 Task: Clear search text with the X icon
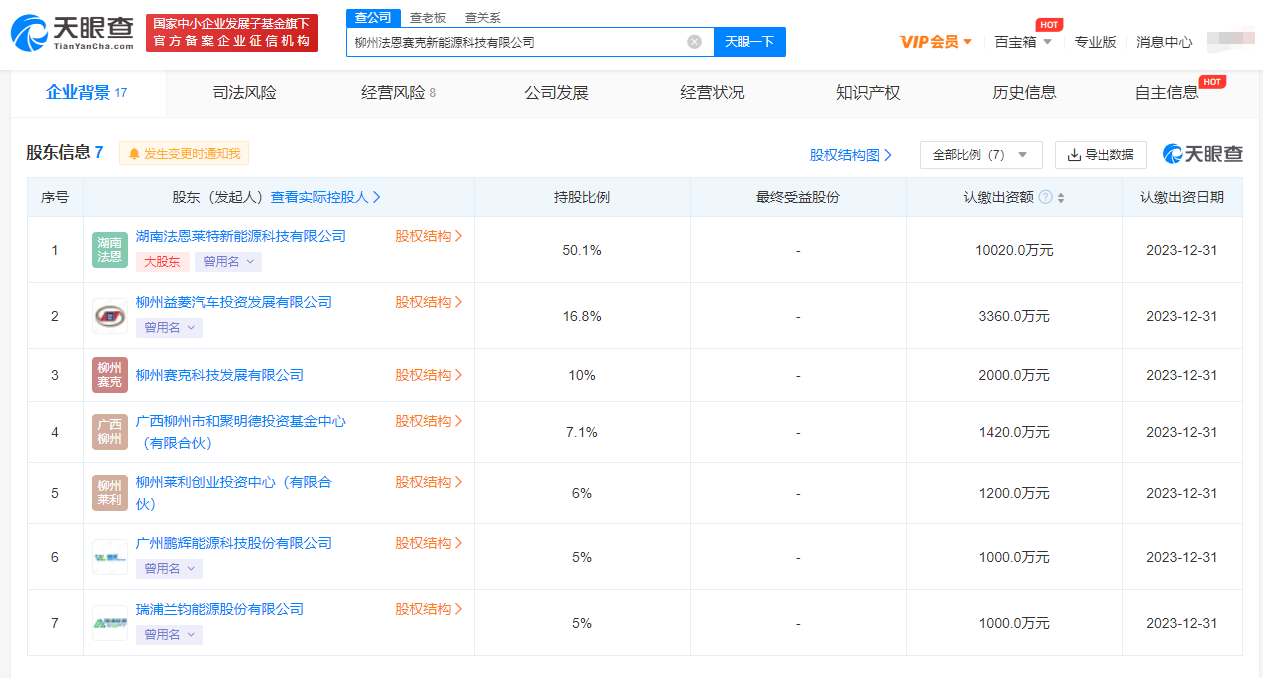click(x=694, y=42)
